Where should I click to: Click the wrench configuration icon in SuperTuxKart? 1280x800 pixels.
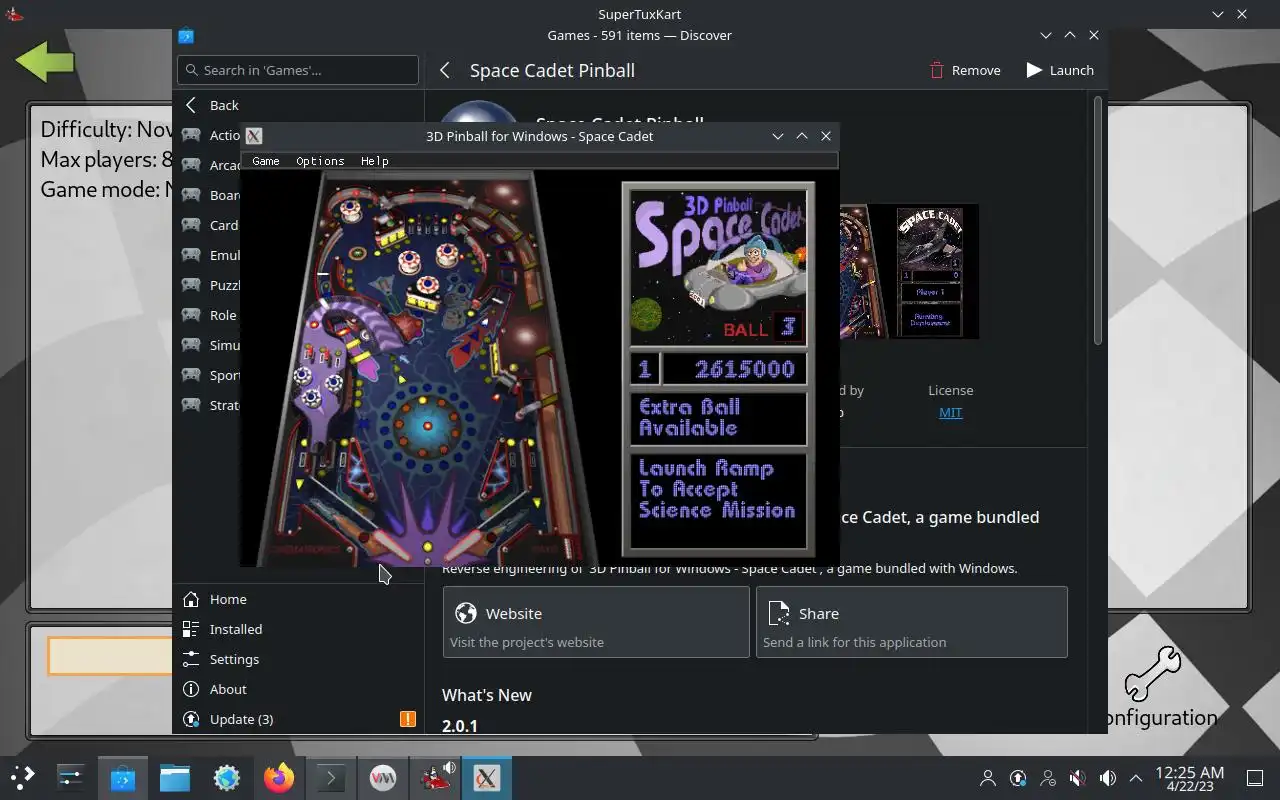tap(1153, 673)
